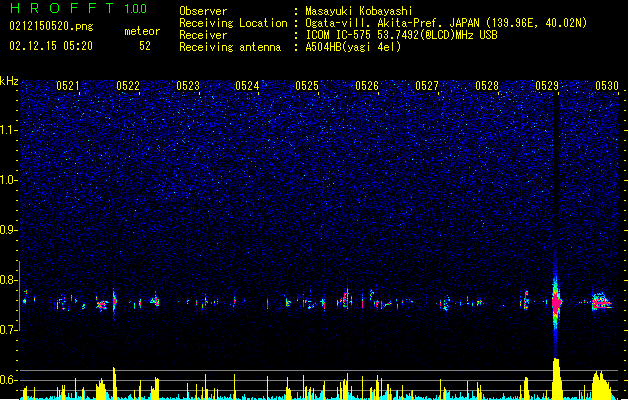Click the observer name Masayuki Kobayashi
Screen dimensions: 629x400
click(x=359, y=11)
